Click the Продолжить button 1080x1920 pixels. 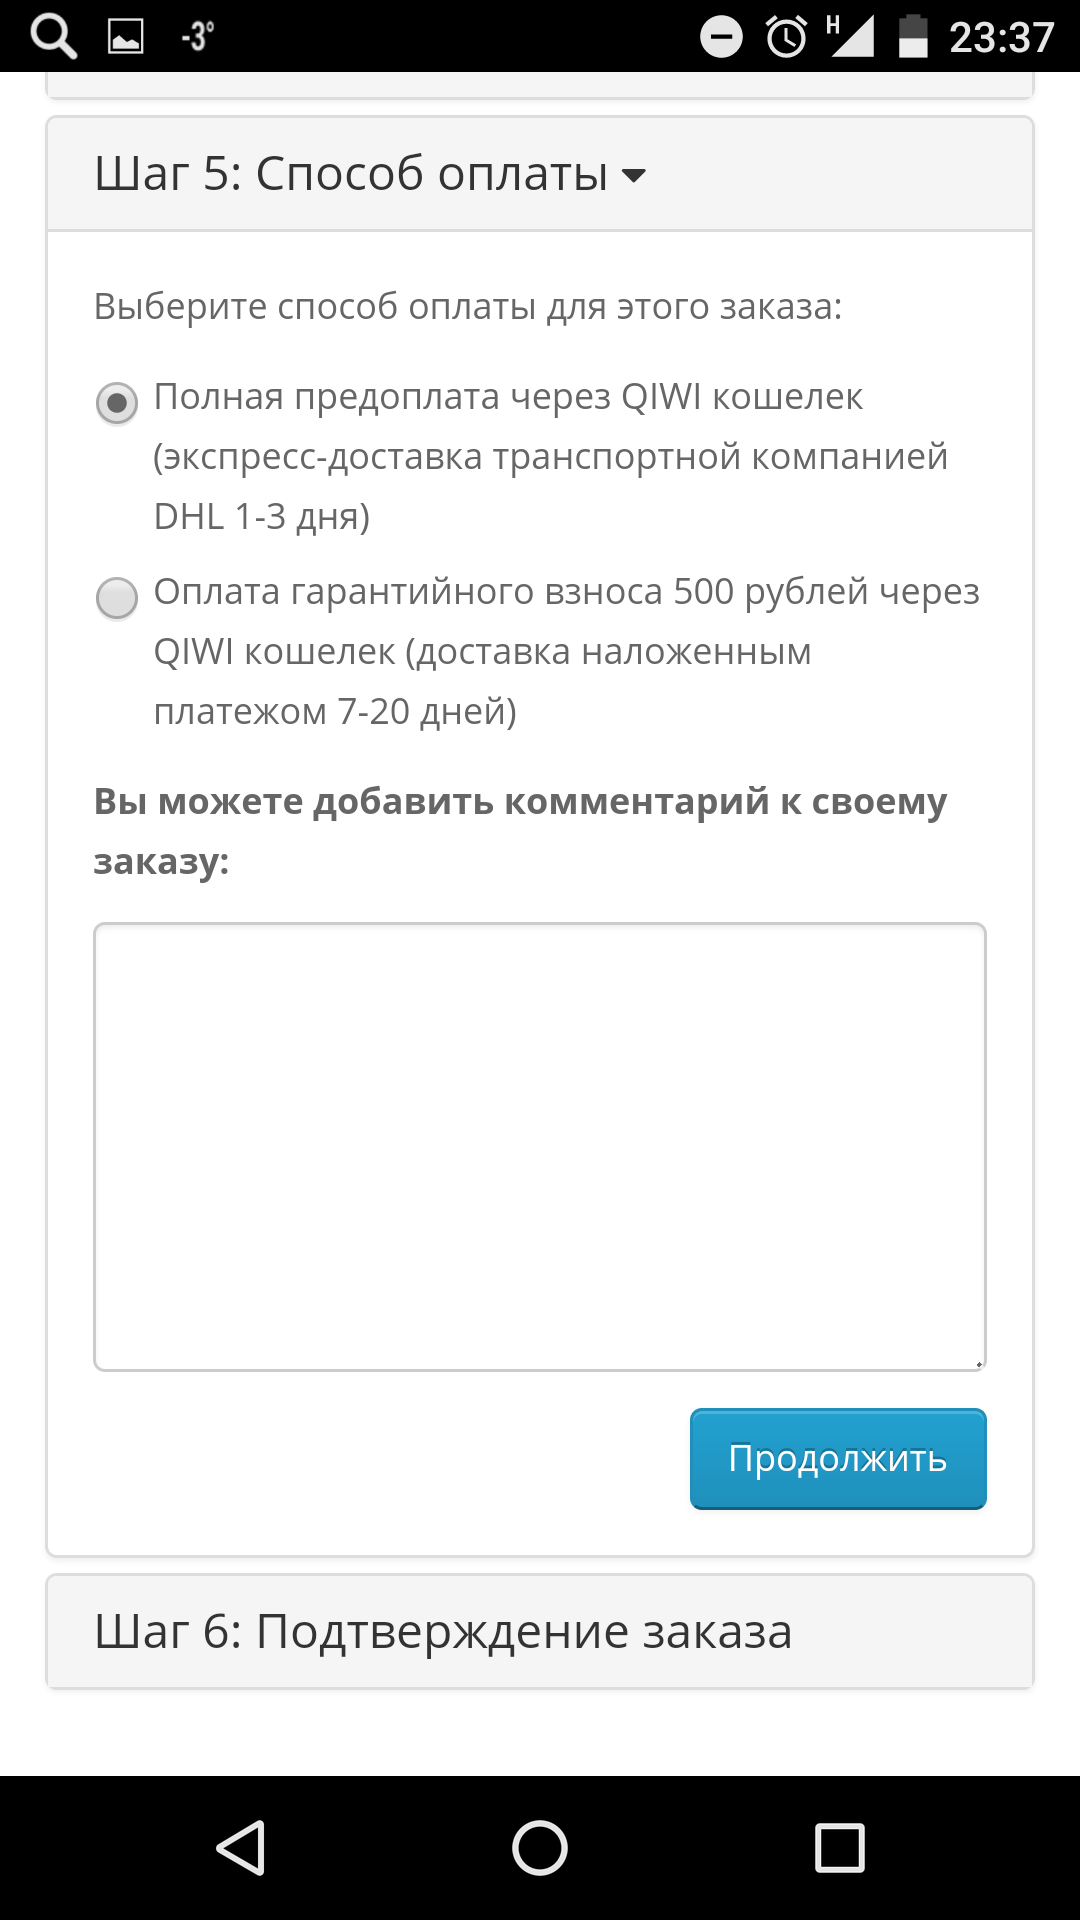click(838, 1458)
